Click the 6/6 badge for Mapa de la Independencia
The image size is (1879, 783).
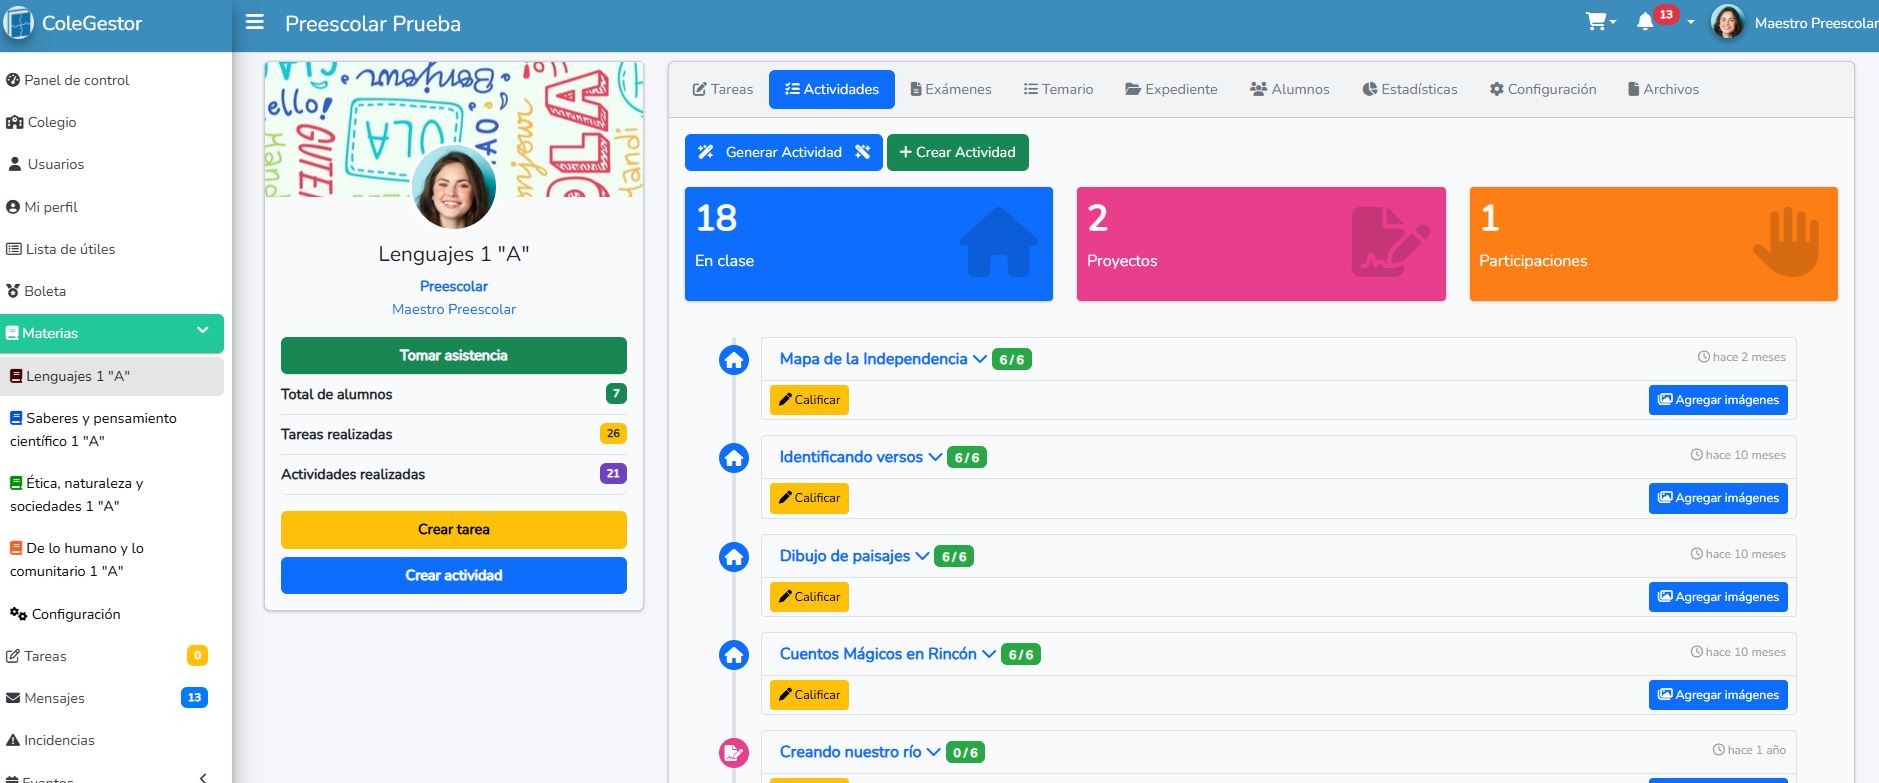click(x=1012, y=359)
